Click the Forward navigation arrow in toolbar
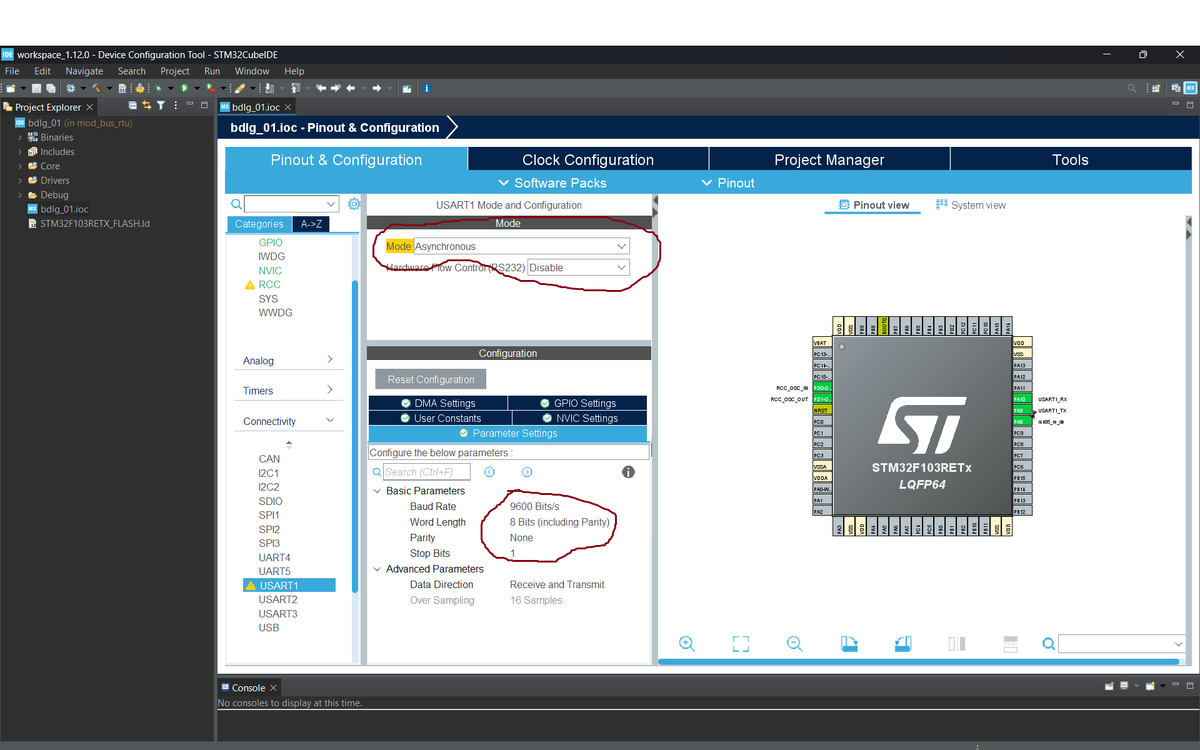 tap(376, 88)
